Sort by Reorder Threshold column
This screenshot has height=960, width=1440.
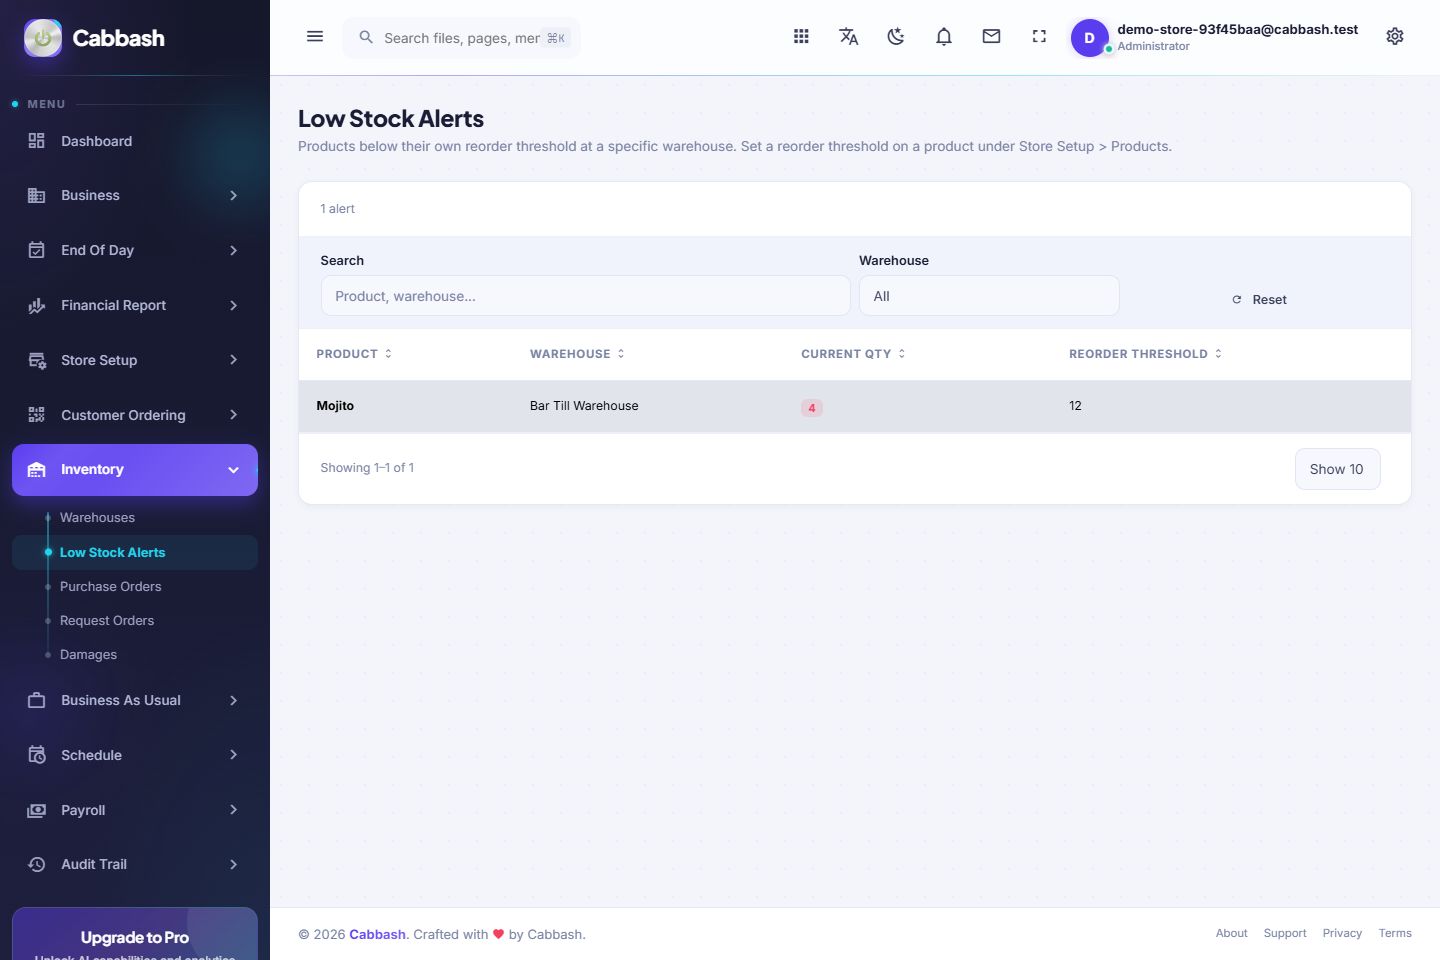[1145, 354]
